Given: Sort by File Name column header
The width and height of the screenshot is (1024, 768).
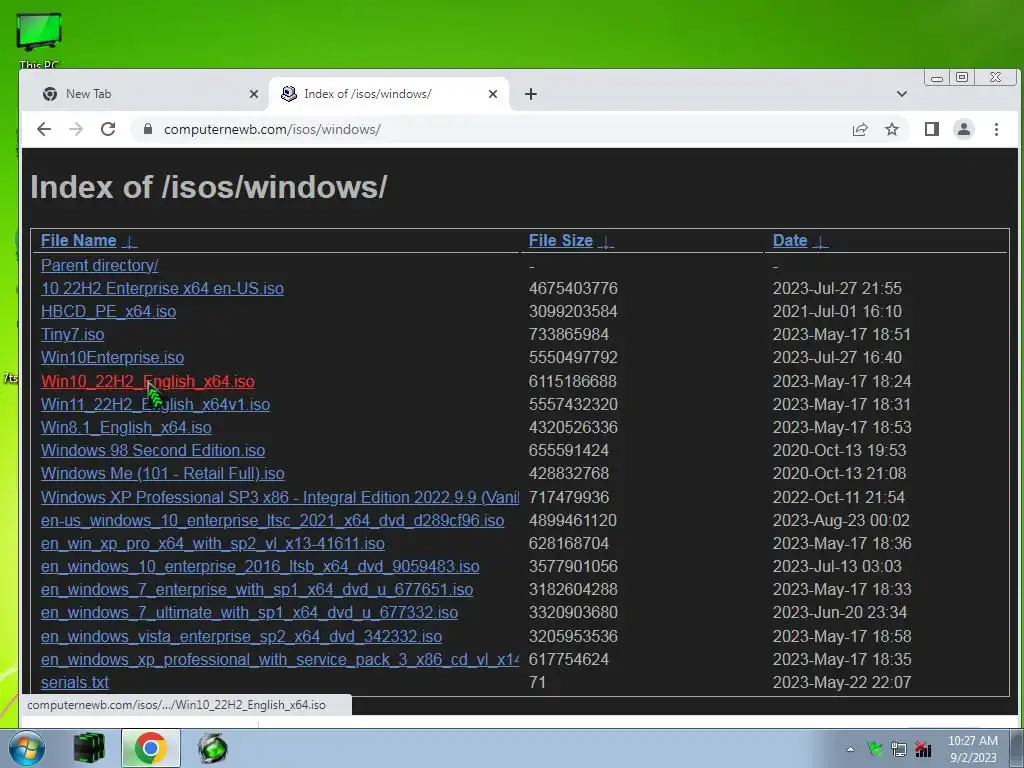Looking at the screenshot, I should [78, 240].
